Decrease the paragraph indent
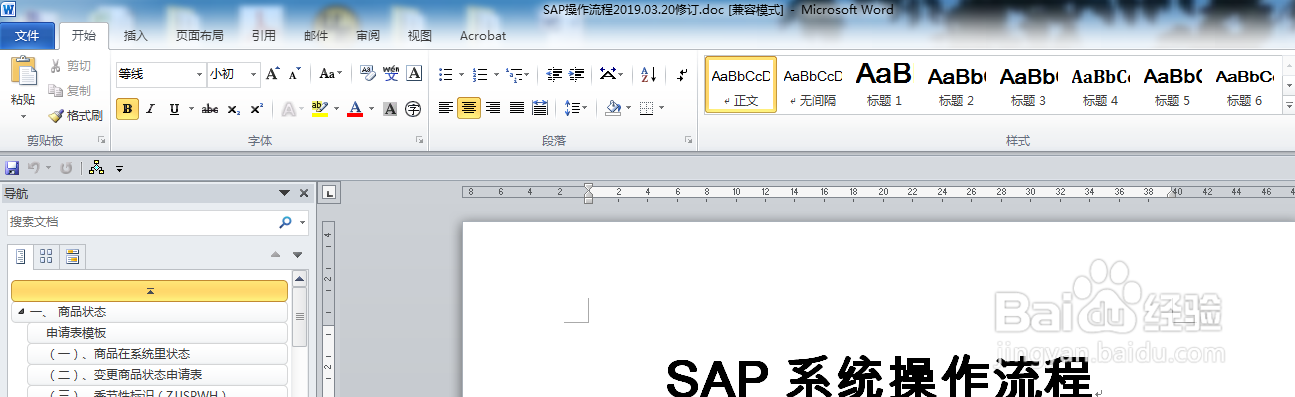The width and height of the screenshot is (1295, 397). 554,74
